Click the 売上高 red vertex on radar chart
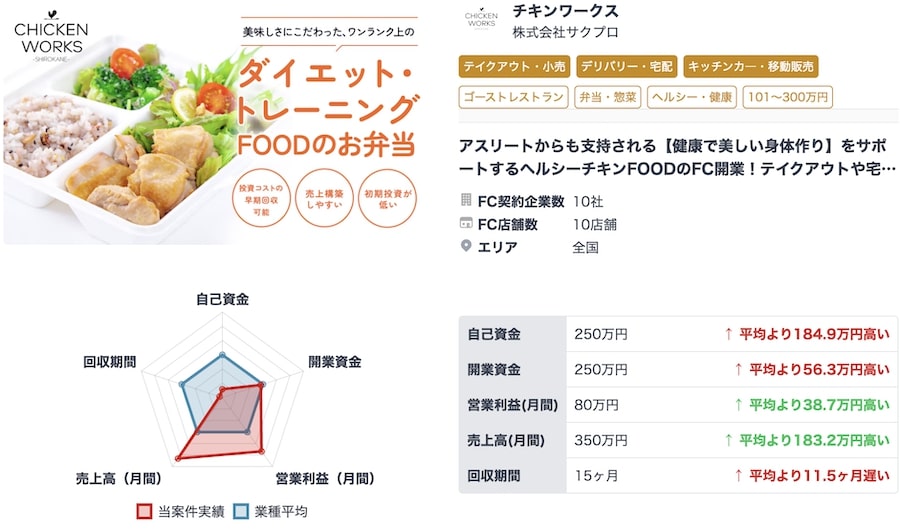This screenshot has width=900, height=530. pos(178,458)
